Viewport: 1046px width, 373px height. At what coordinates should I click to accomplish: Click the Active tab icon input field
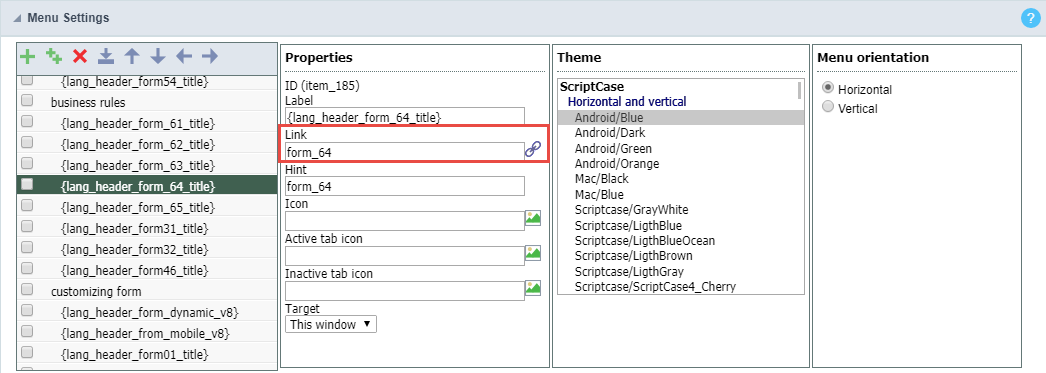(x=405, y=256)
